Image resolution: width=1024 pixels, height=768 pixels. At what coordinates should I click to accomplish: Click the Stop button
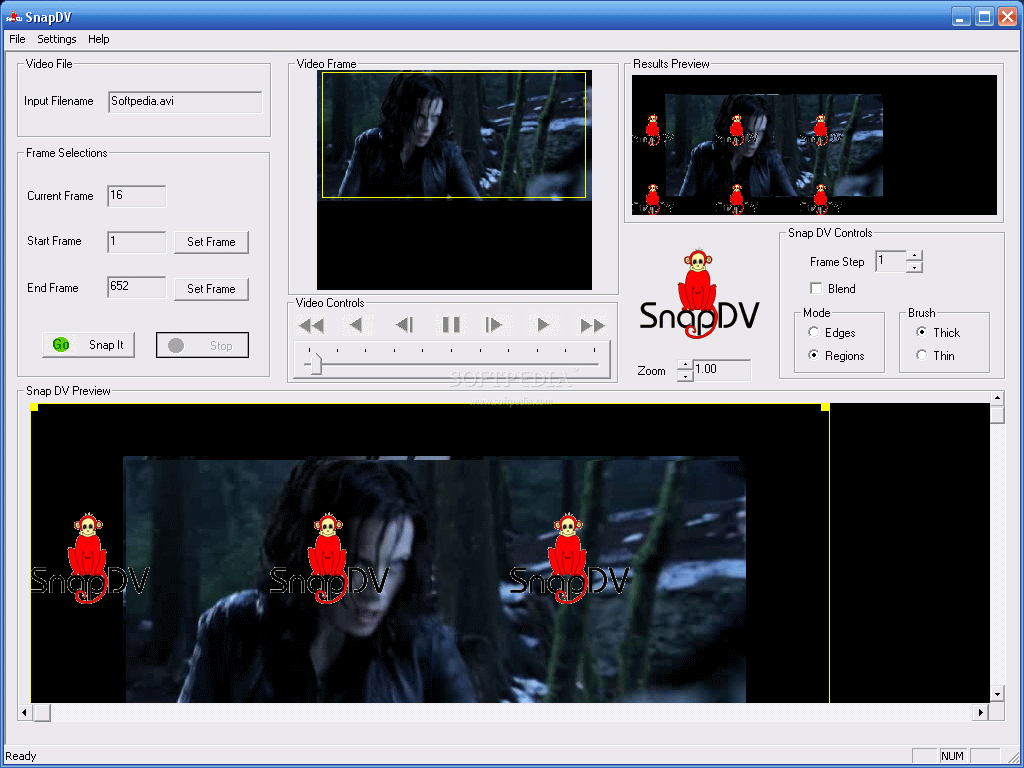[x=202, y=345]
